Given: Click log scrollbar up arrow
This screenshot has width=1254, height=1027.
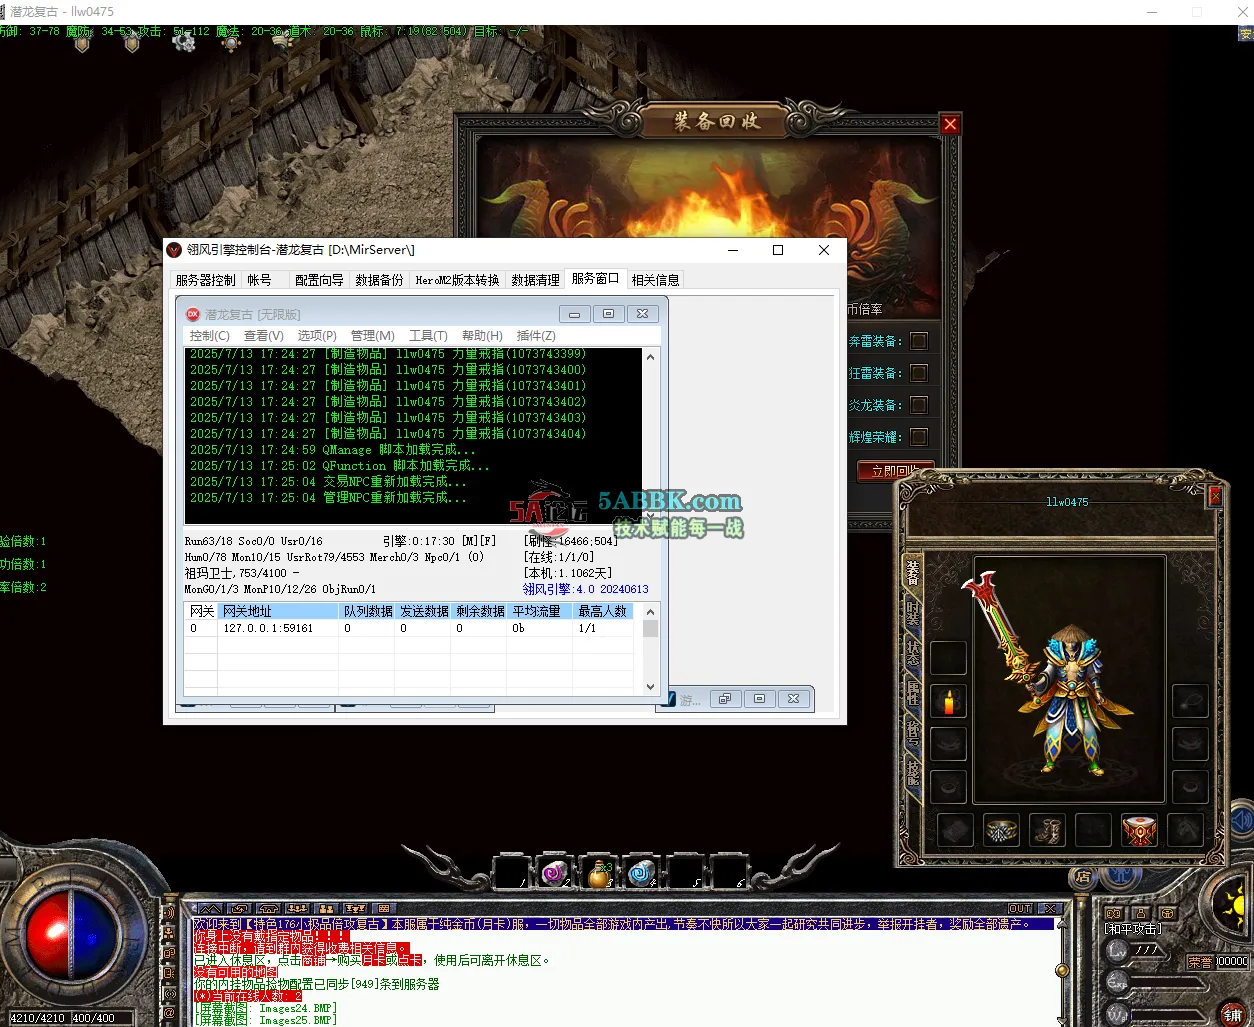Looking at the screenshot, I should [651, 357].
